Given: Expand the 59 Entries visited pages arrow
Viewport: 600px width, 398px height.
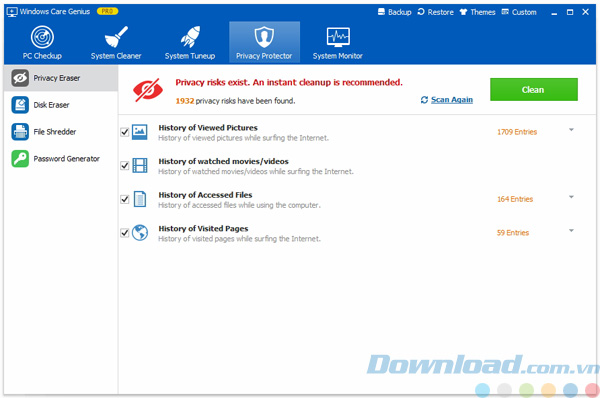Looking at the screenshot, I should coord(571,231).
